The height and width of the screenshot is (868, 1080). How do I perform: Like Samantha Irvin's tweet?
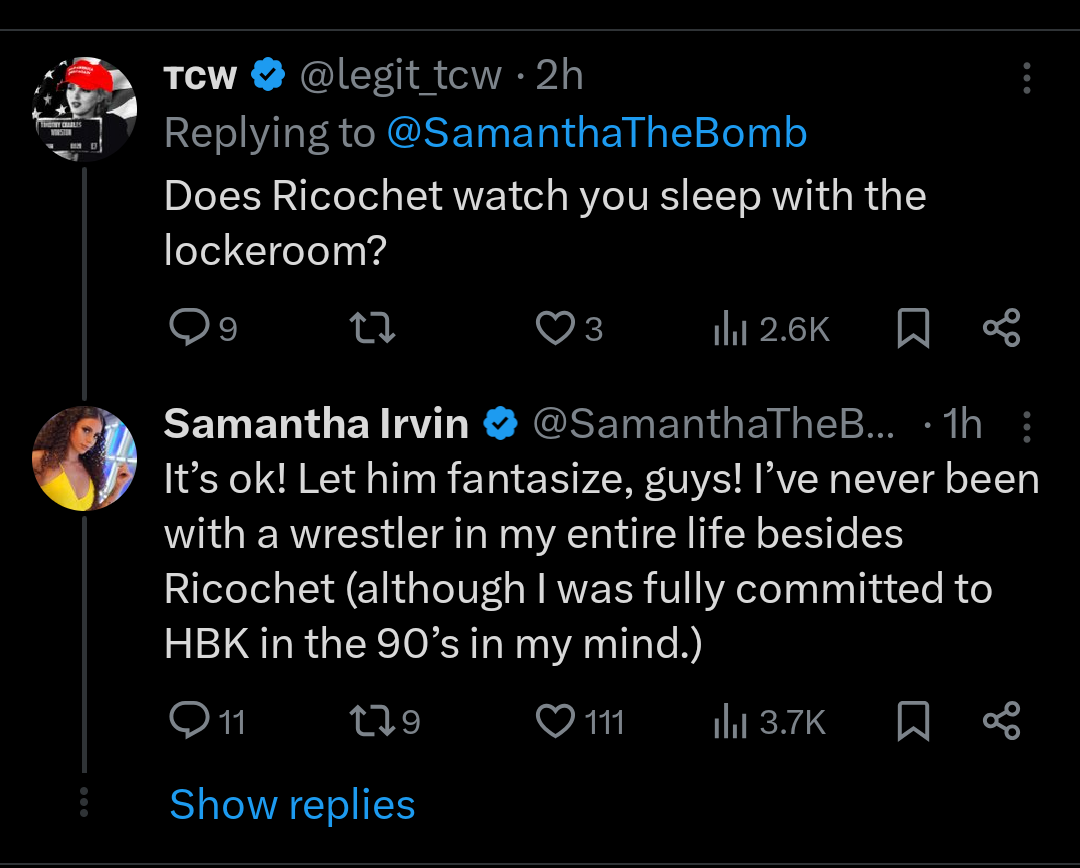click(555, 721)
